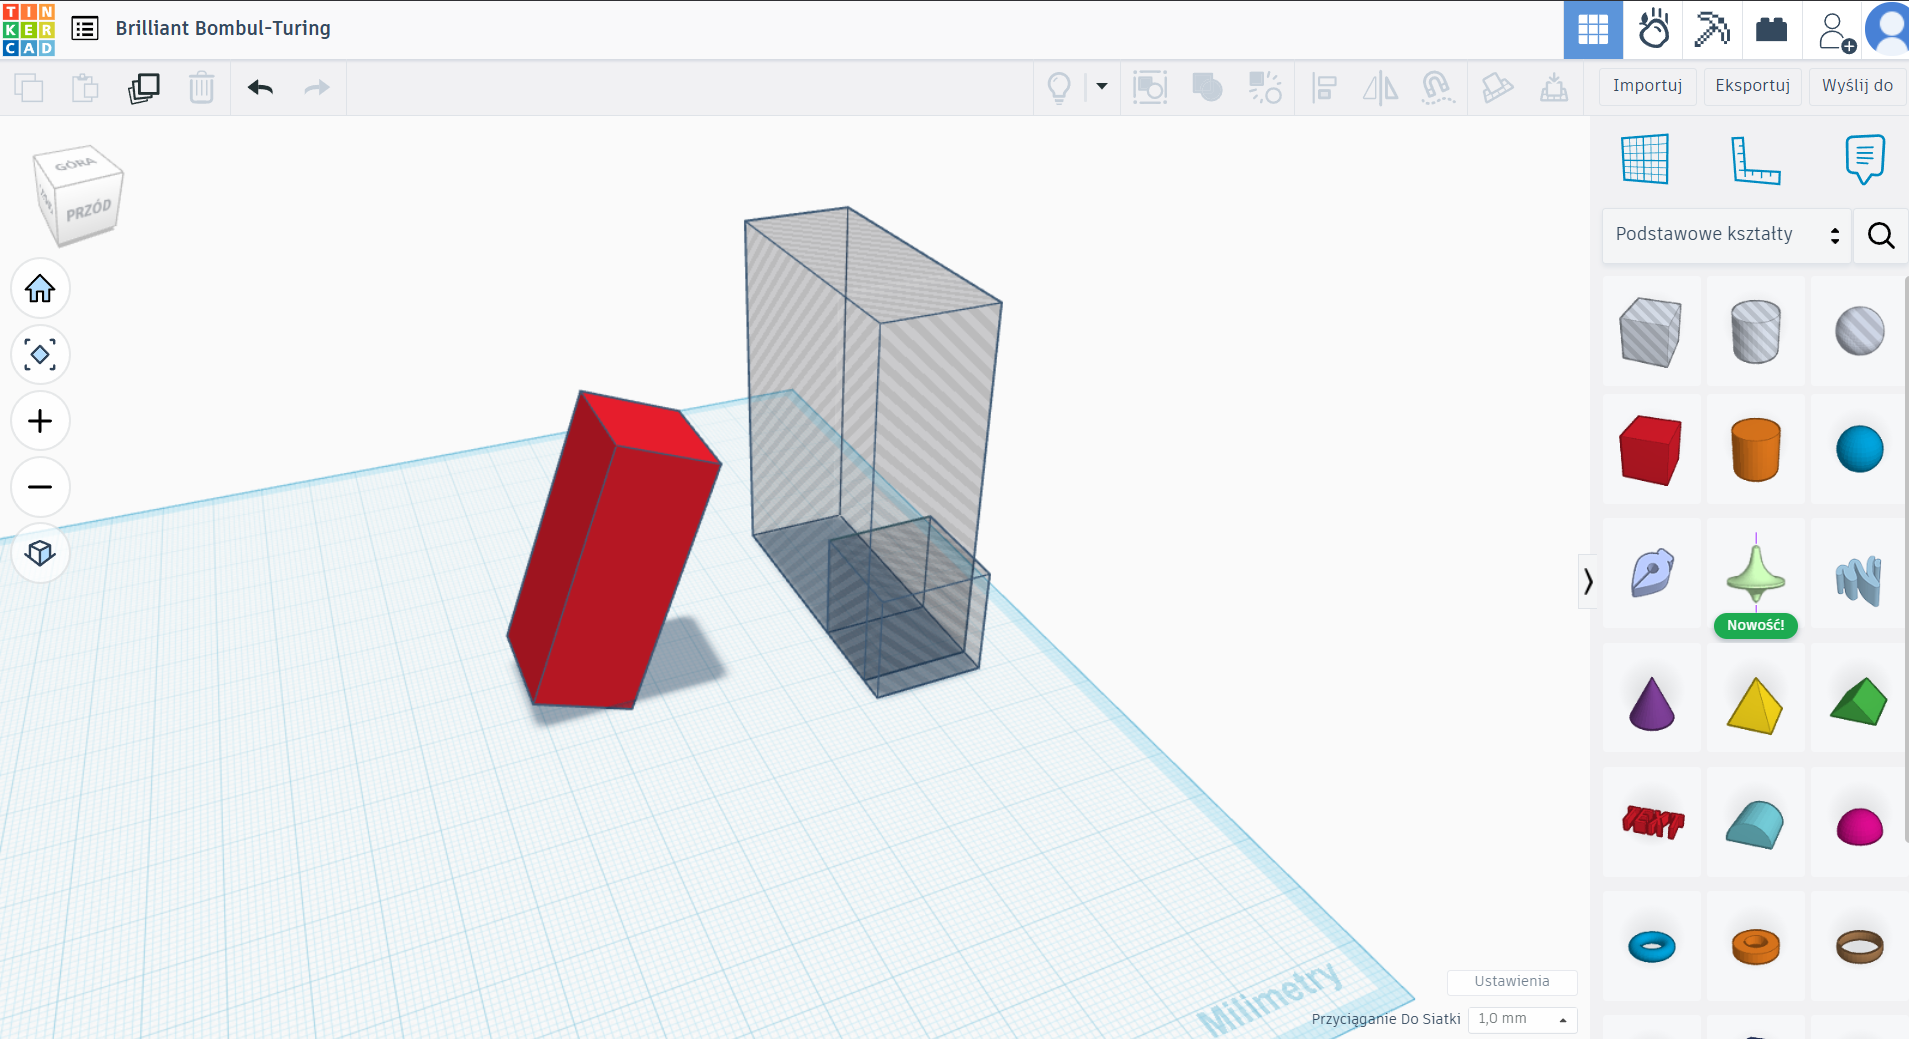The width and height of the screenshot is (1909, 1039).
Task: Zoom out with the minus button
Action: [40, 487]
